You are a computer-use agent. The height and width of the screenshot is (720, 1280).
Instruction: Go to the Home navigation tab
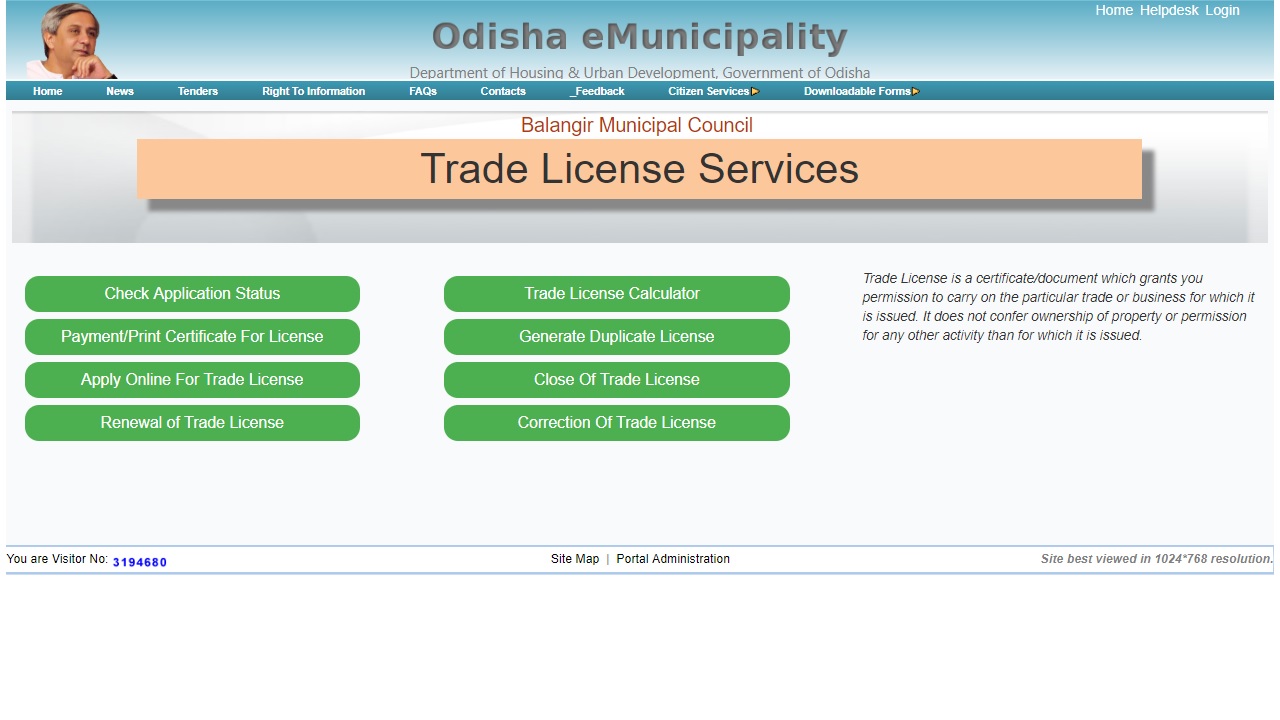click(47, 91)
